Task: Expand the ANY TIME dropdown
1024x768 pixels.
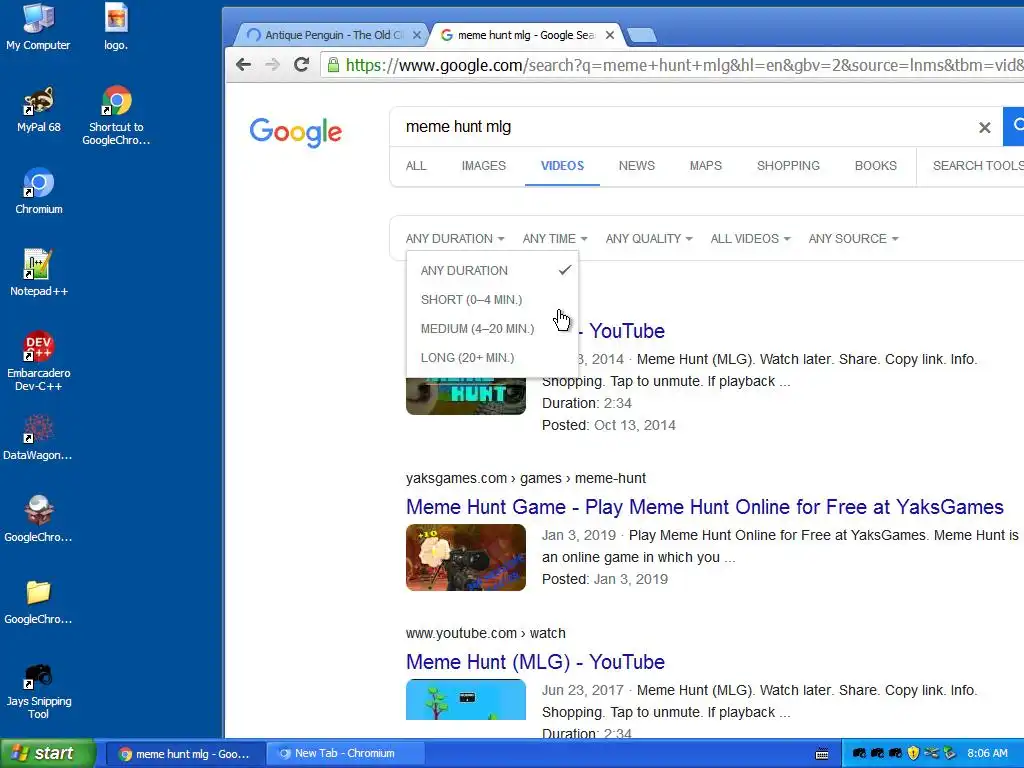Action: (x=554, y=239)
